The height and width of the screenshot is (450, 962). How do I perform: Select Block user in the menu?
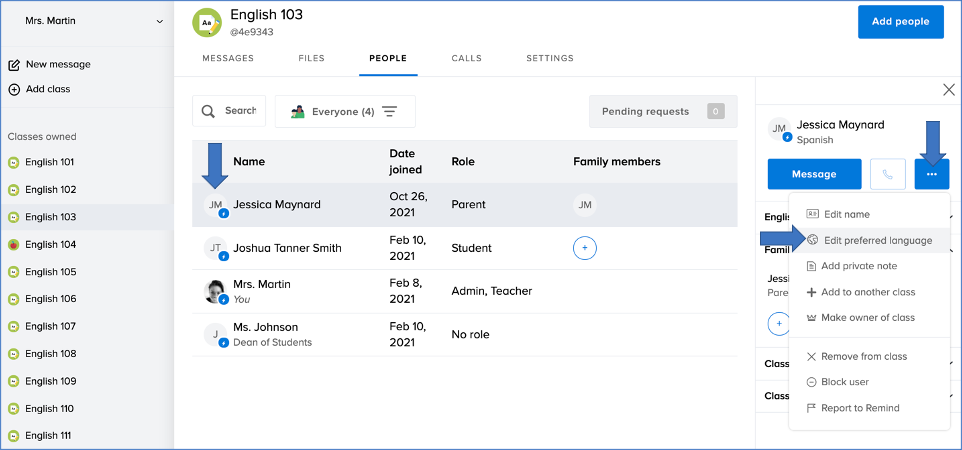[x=844, y=382]
